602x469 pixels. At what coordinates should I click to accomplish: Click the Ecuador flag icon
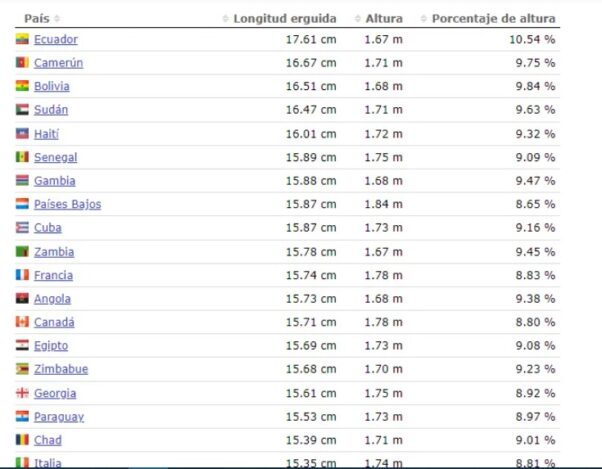pyautogui.click(x=22, y=39)
